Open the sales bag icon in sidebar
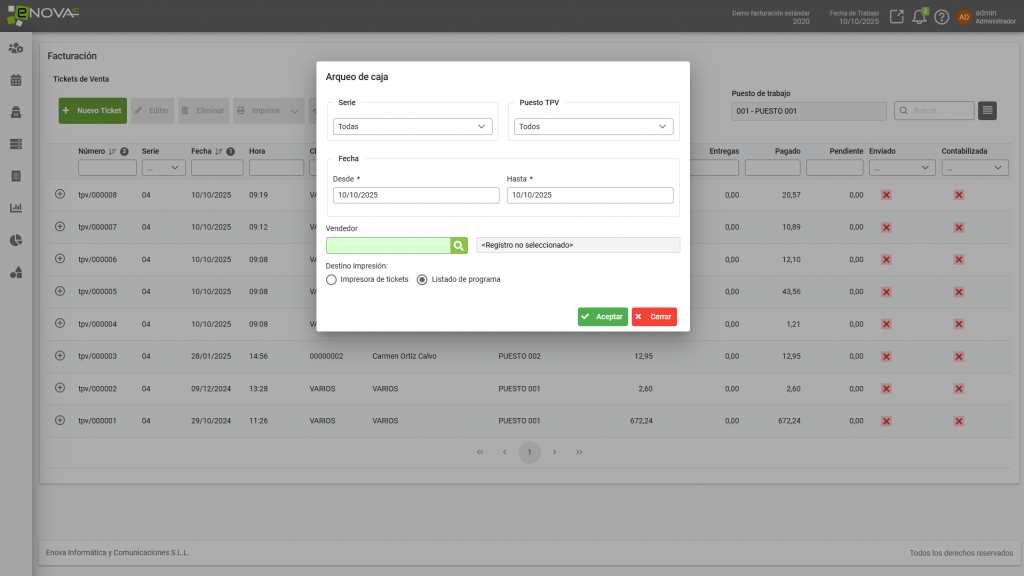 point(14,111)
